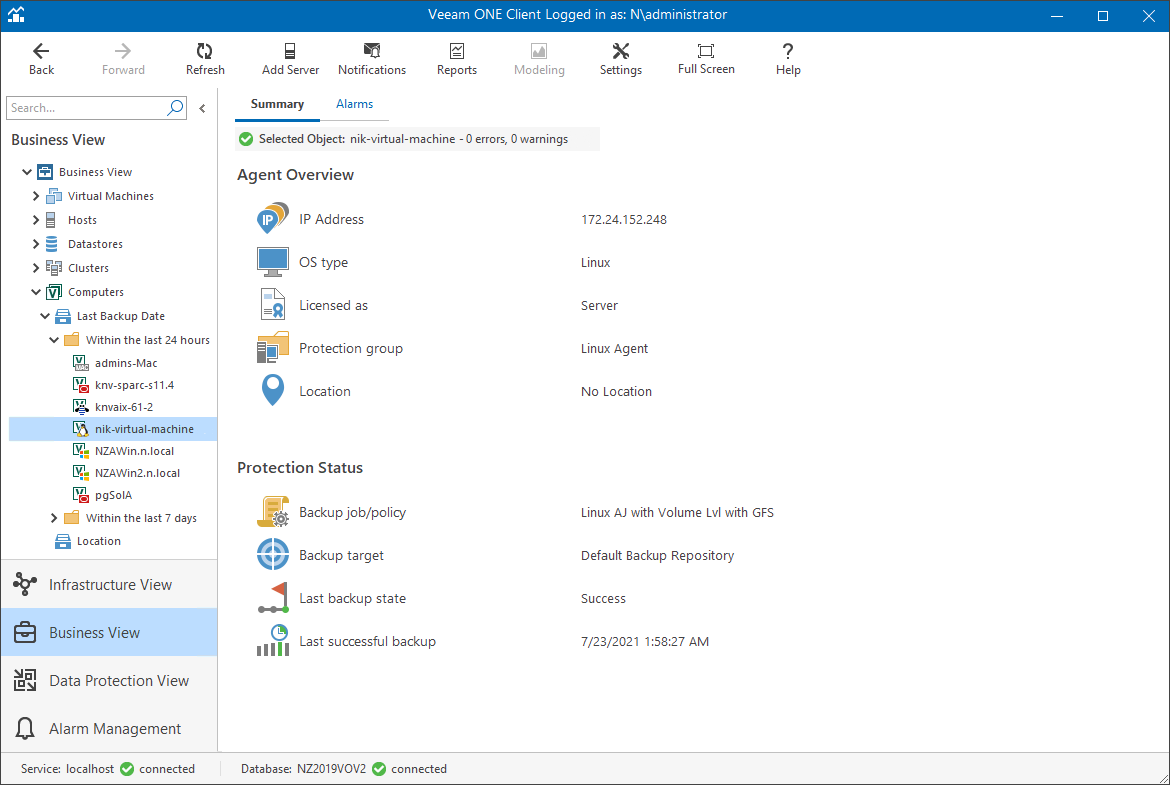
Task: Open the Infrastructure View pane
Action: tap(110, 584)
